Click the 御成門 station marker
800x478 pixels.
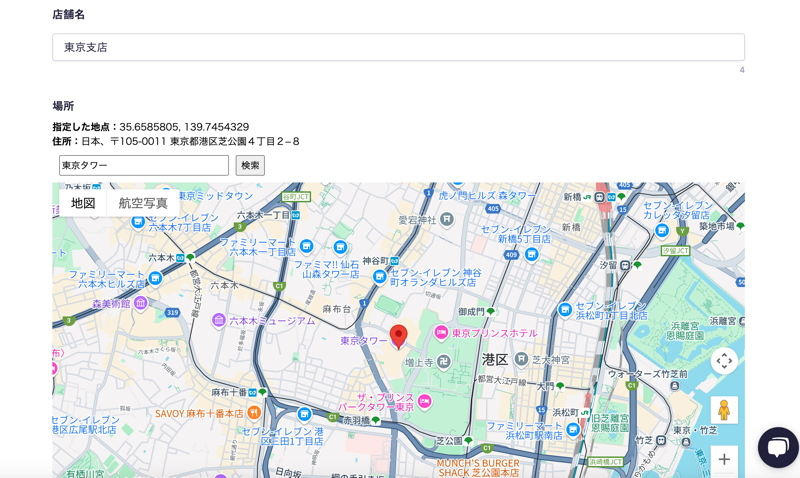(490, 311)
